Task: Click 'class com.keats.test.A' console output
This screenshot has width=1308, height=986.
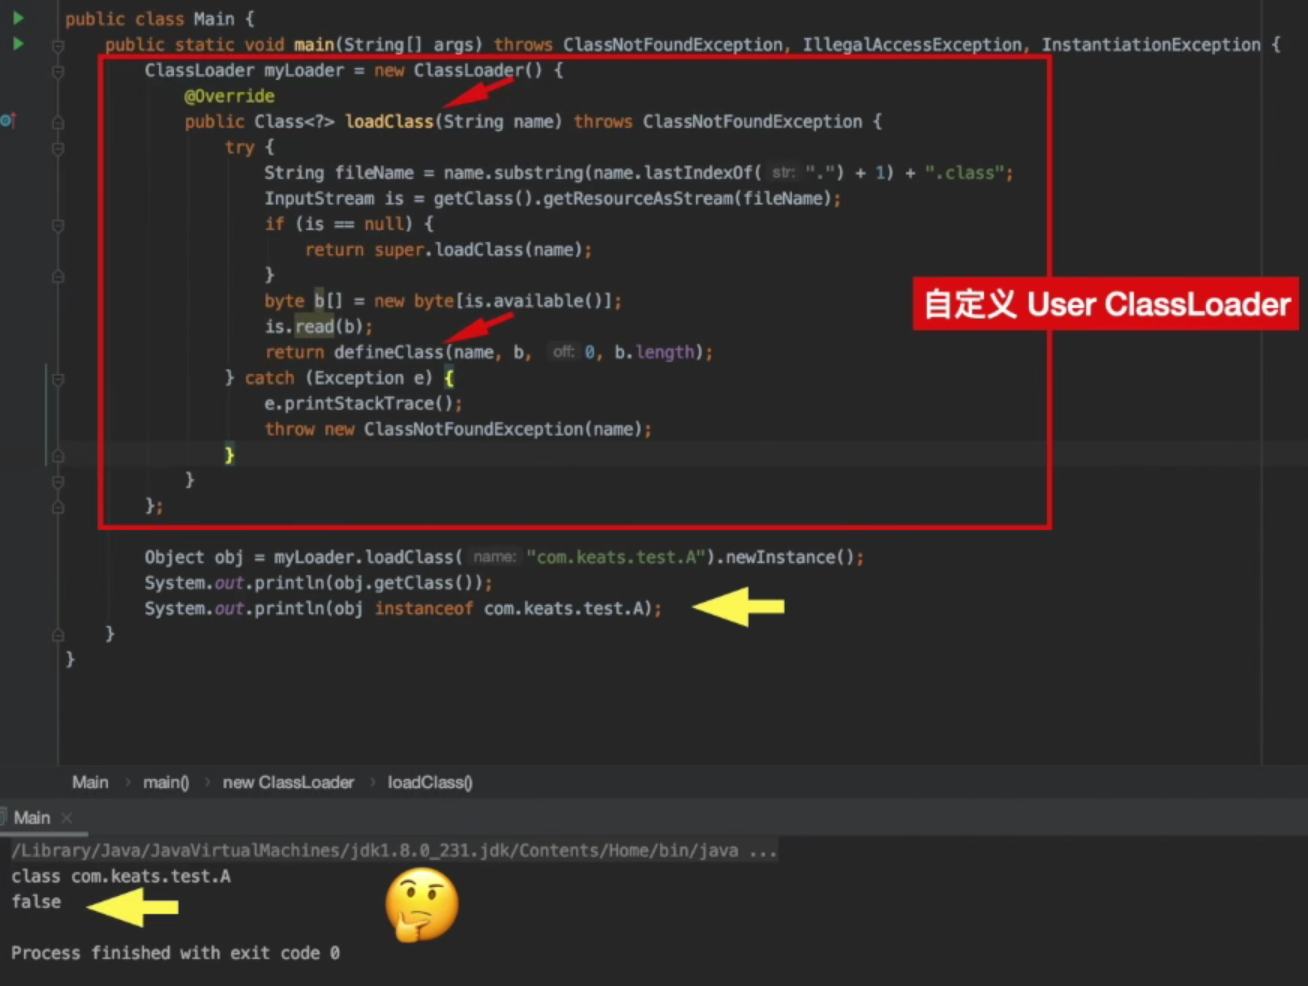Action: [121, 876]
